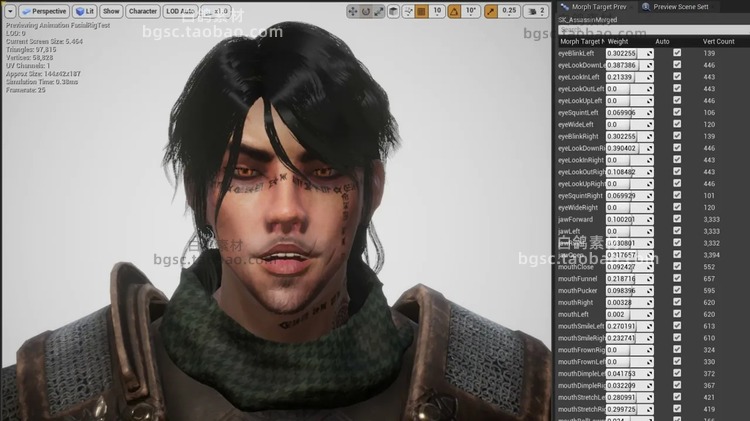Uncheck Auto for mouthStretchRight
Screen dimensions: 750x421
point(677,409)
